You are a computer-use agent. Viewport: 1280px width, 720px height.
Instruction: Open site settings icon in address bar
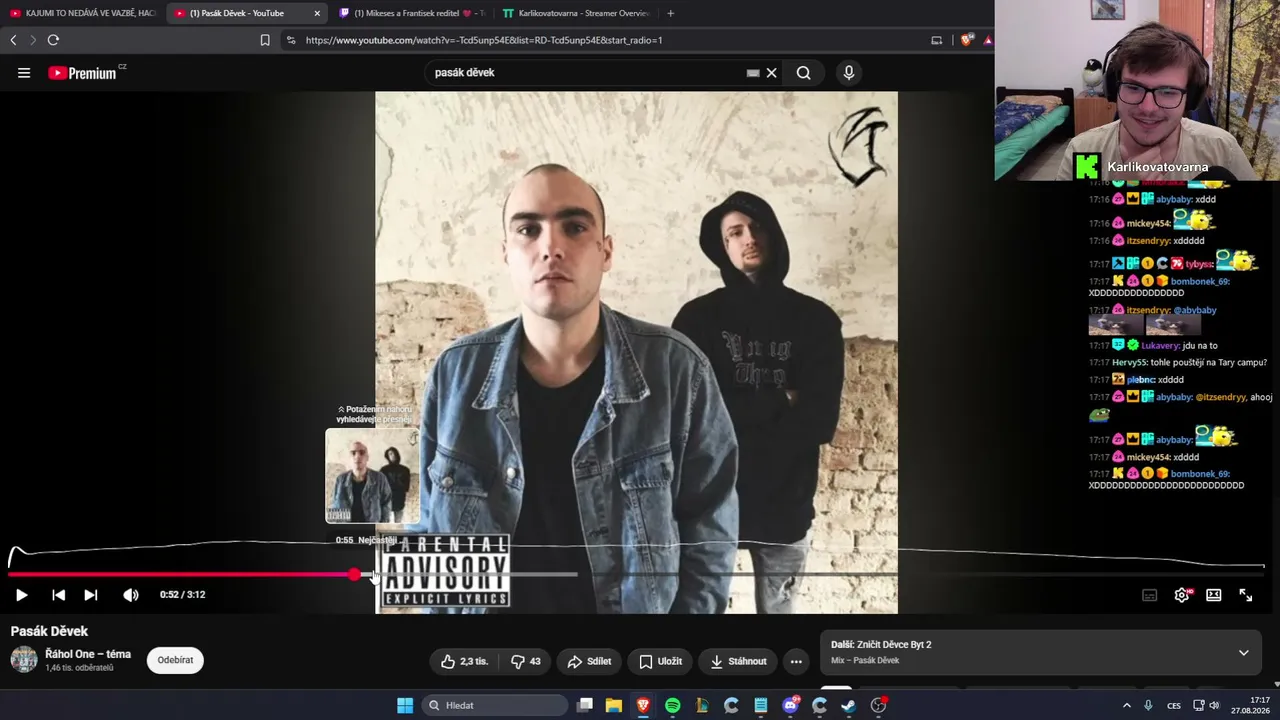point(291,40)
